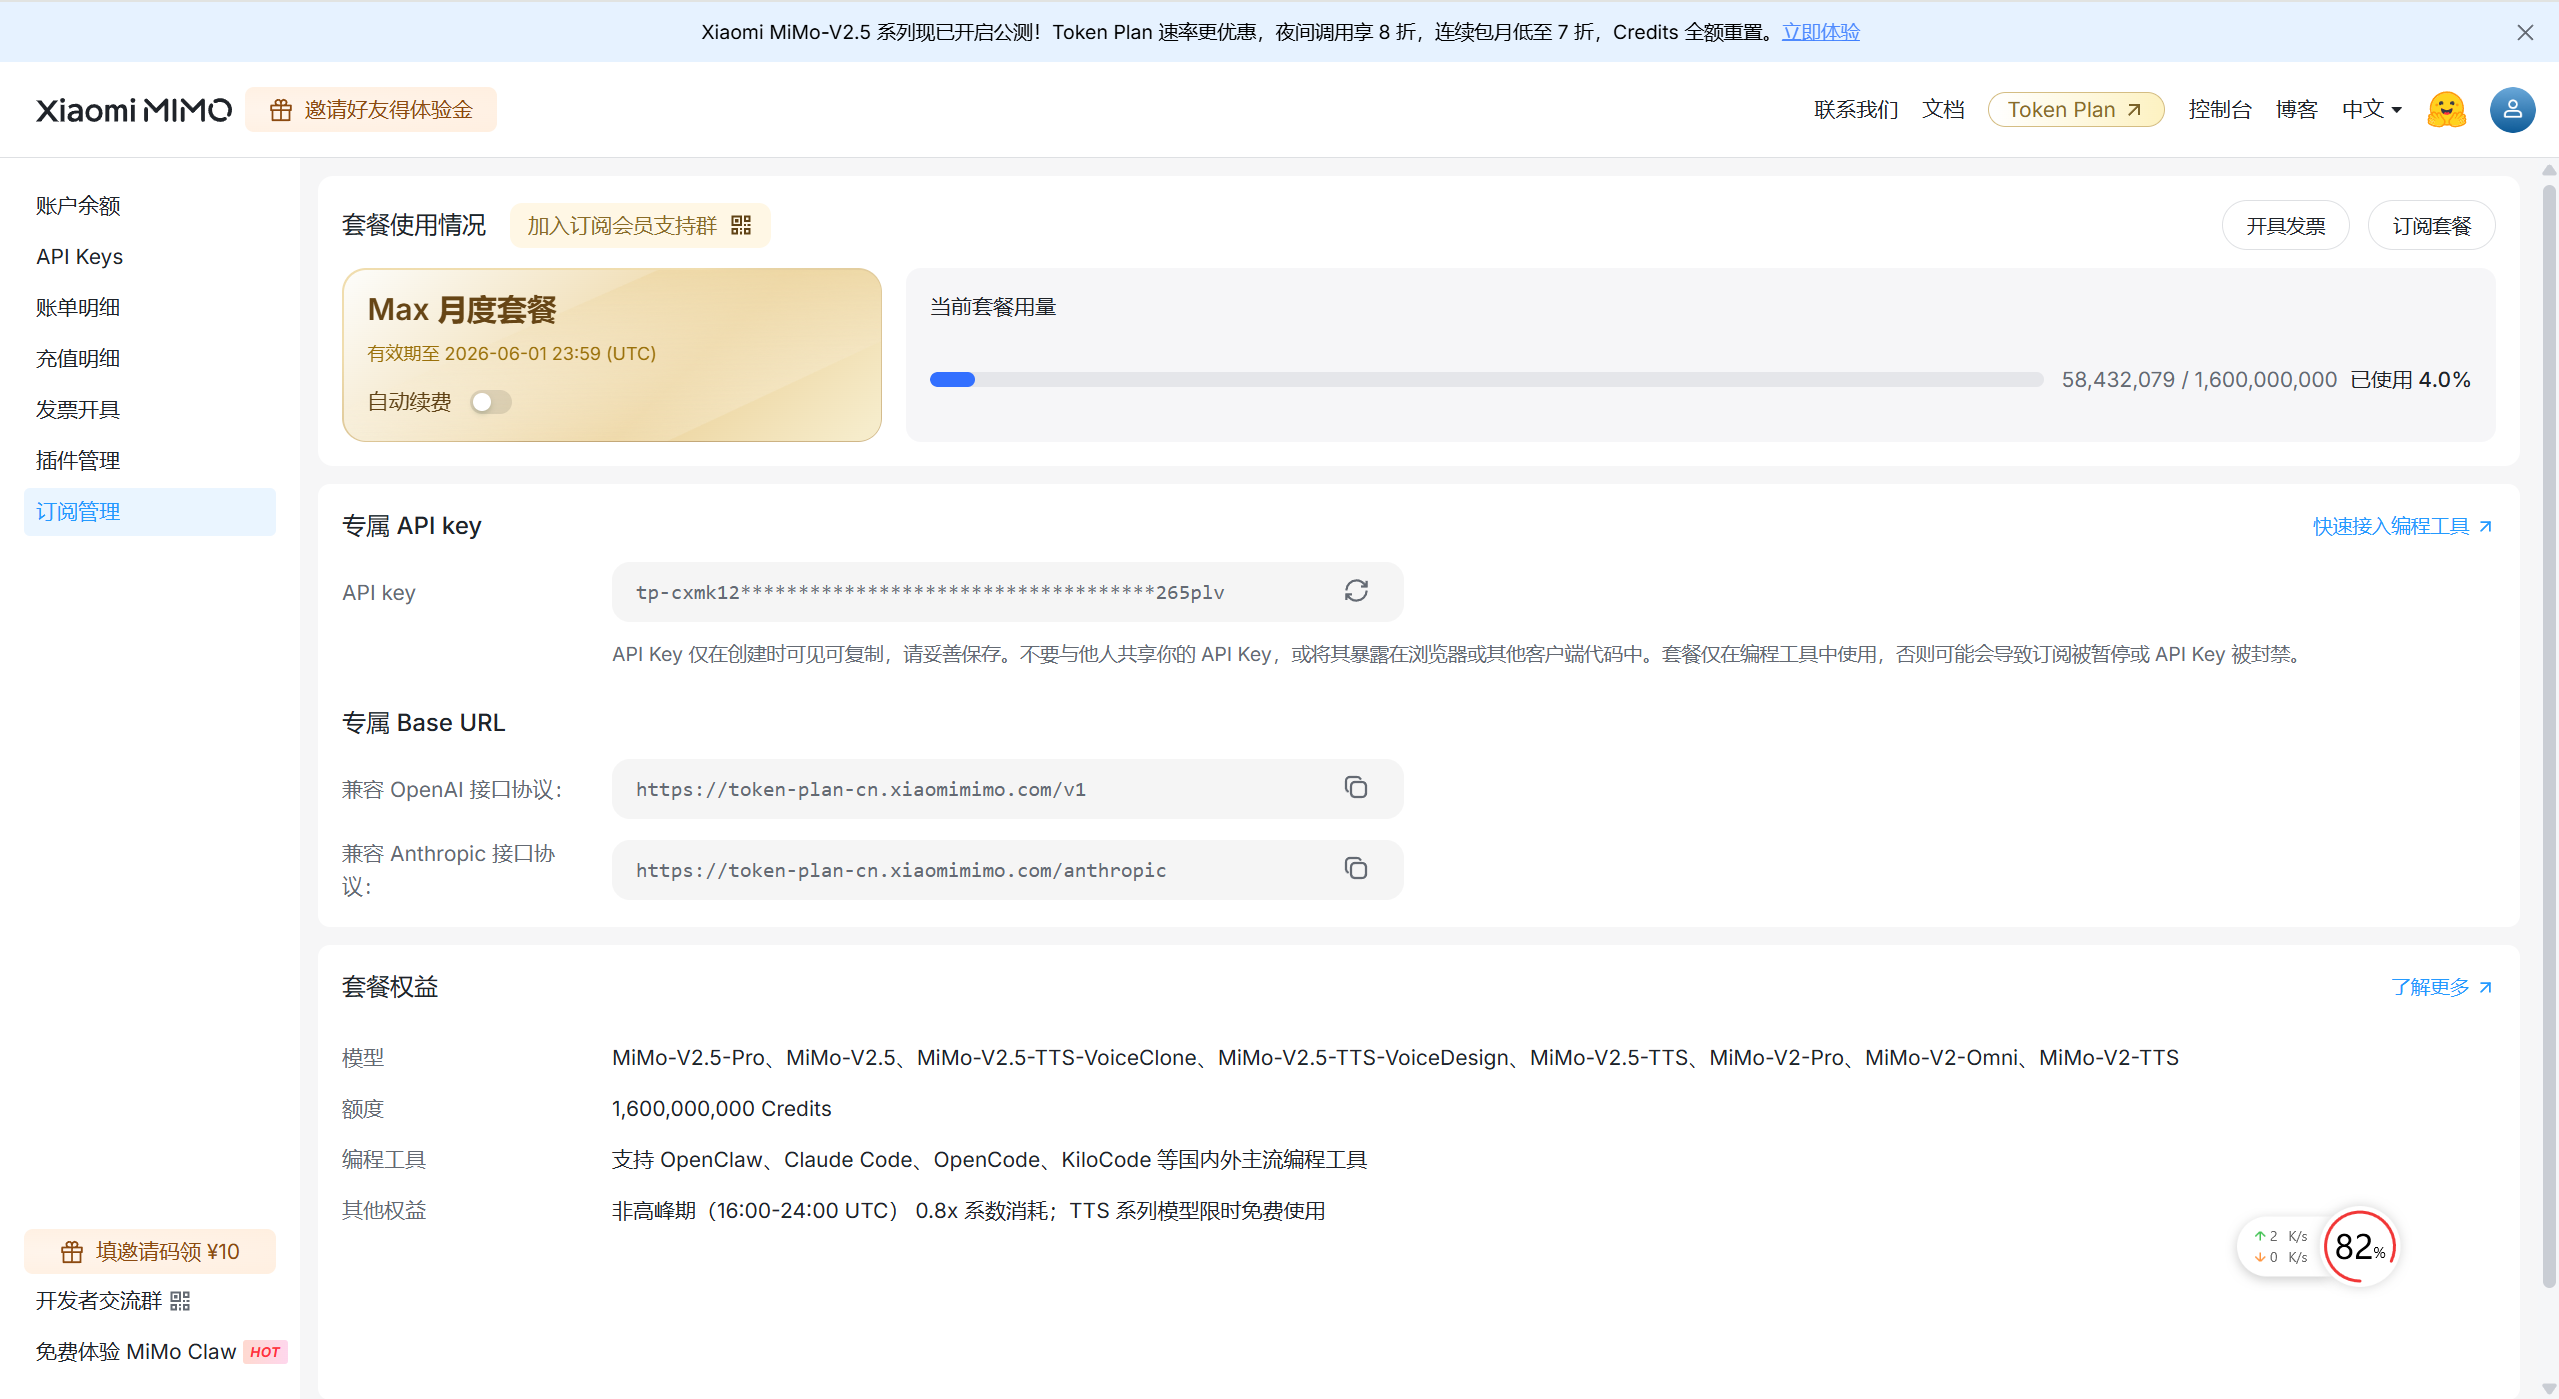Image resolution: width=2559 pixels, height=1399 pixels.
Task: Click the gift icon beside 邀请好友得体验金
Action: [x=281, y=110]
